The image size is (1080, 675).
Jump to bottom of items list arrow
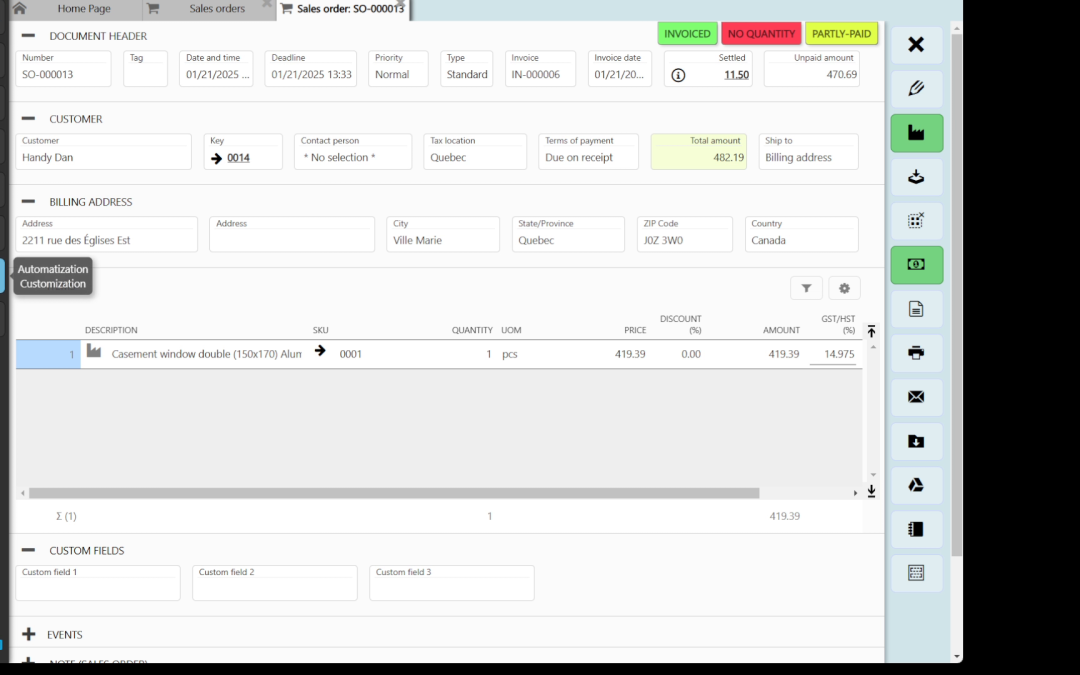point(871,490)
